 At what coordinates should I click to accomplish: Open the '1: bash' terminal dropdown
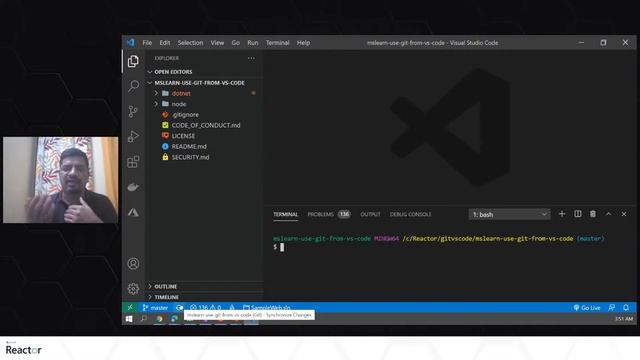[509, 214]
